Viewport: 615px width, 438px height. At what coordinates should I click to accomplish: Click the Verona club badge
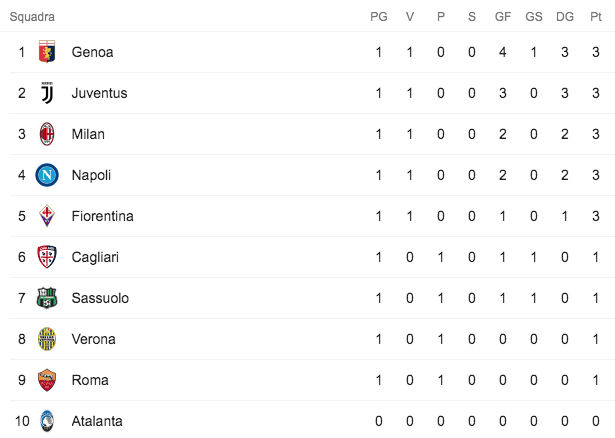(x=47, y=339)
